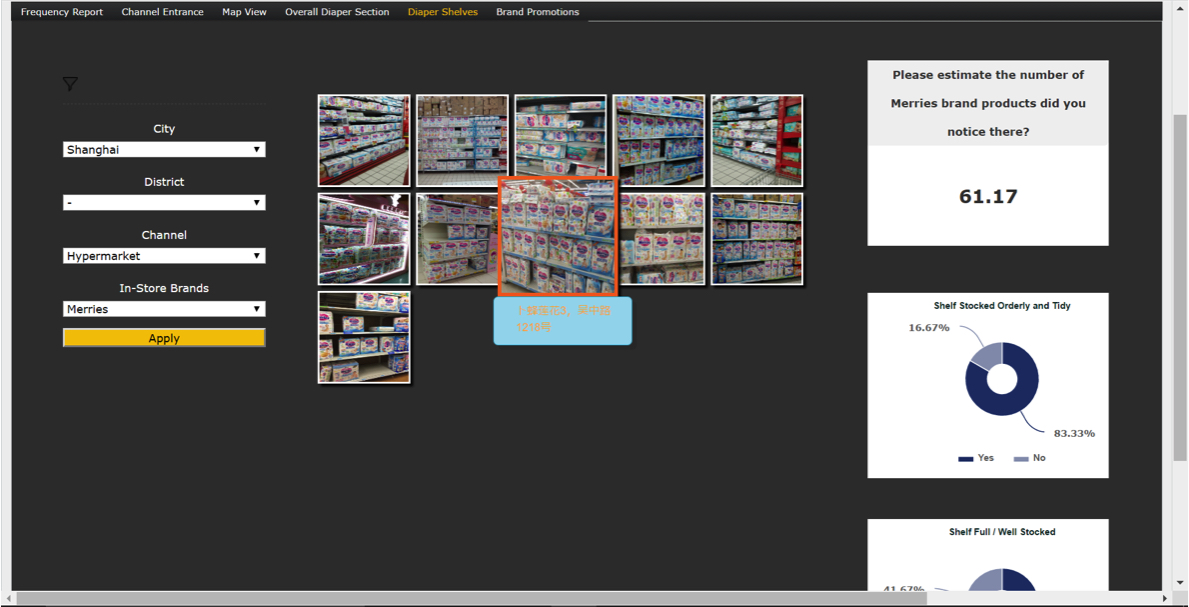
Task: Open the fourth shelf photo in the second row
Action: 662,239
